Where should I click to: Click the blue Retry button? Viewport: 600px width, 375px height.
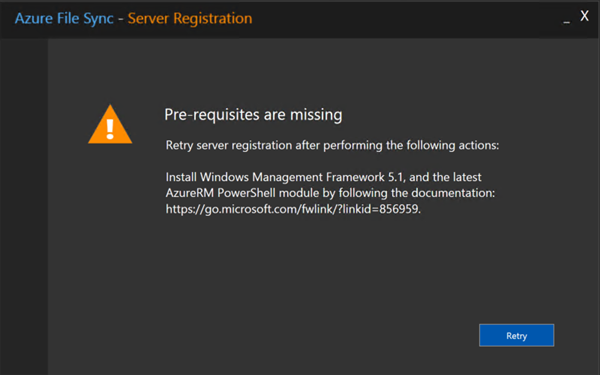pos(516,335)
